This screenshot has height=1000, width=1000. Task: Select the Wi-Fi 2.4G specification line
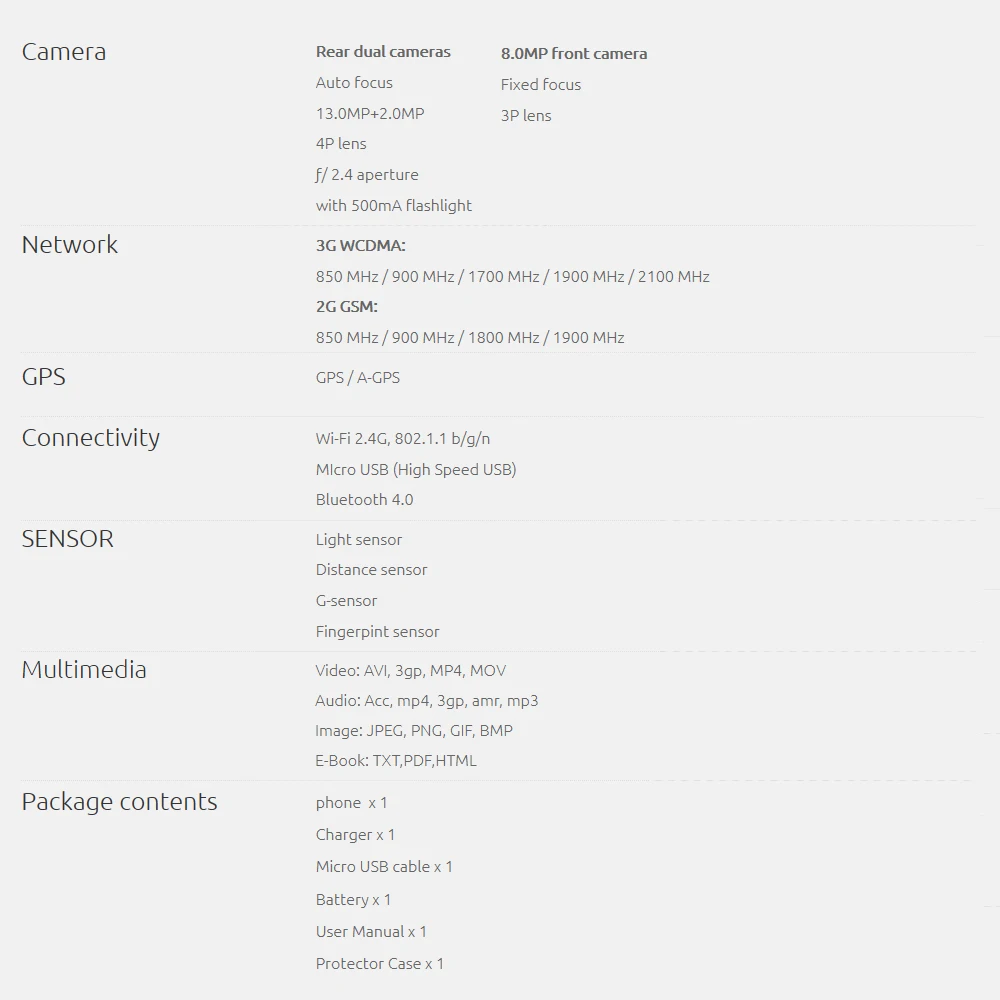click(403, 439)
